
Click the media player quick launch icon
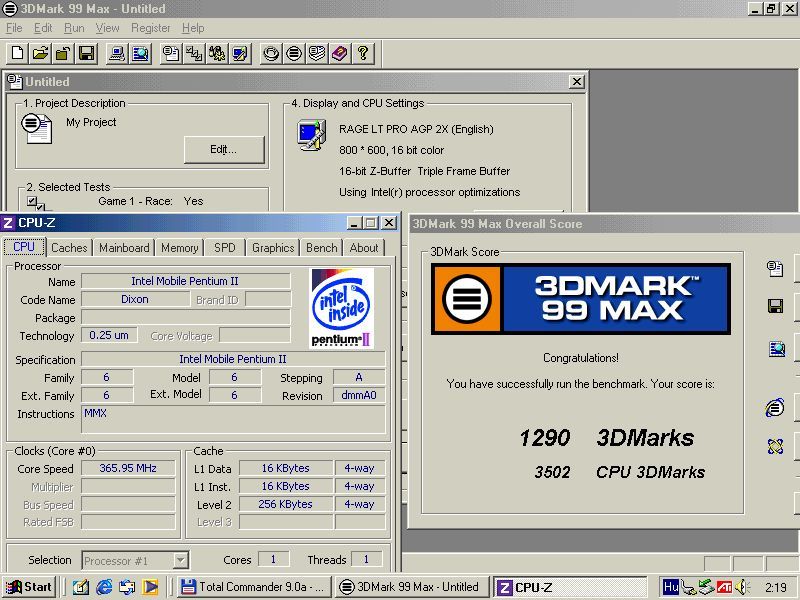pos(150,587)
